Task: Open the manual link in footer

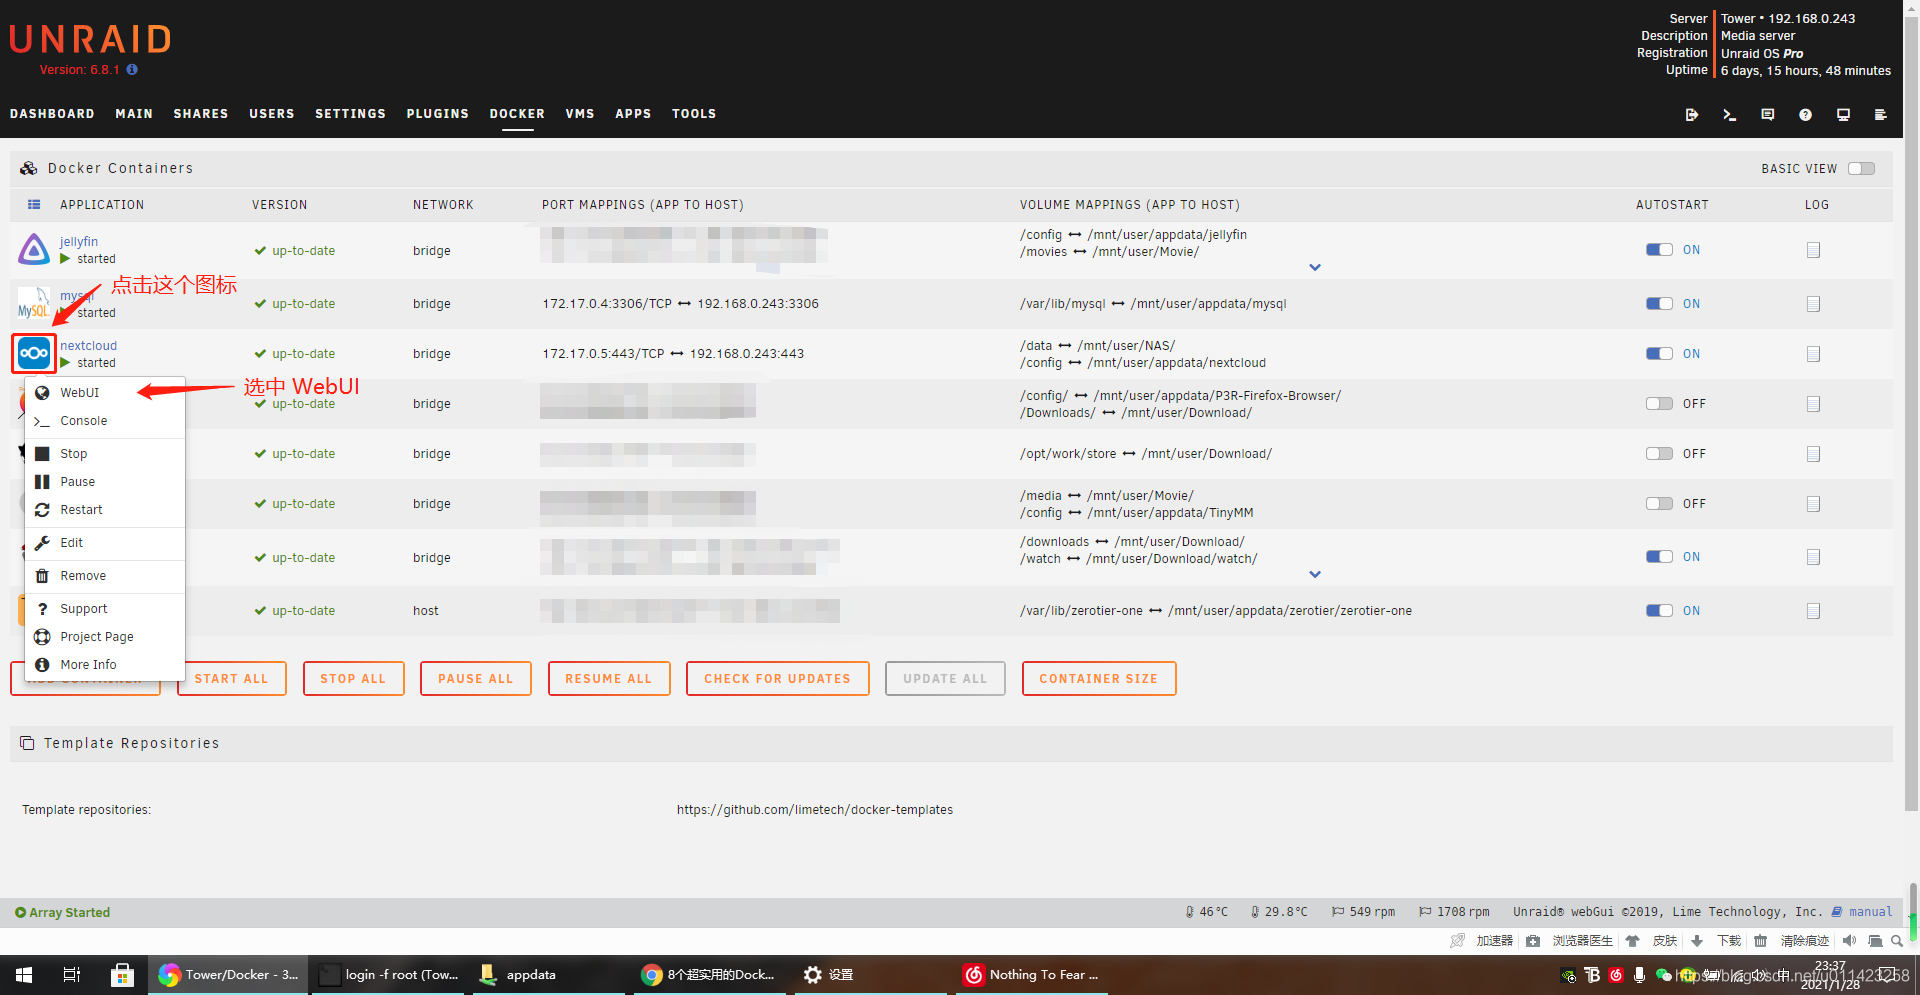Action: coord(1870,912)
